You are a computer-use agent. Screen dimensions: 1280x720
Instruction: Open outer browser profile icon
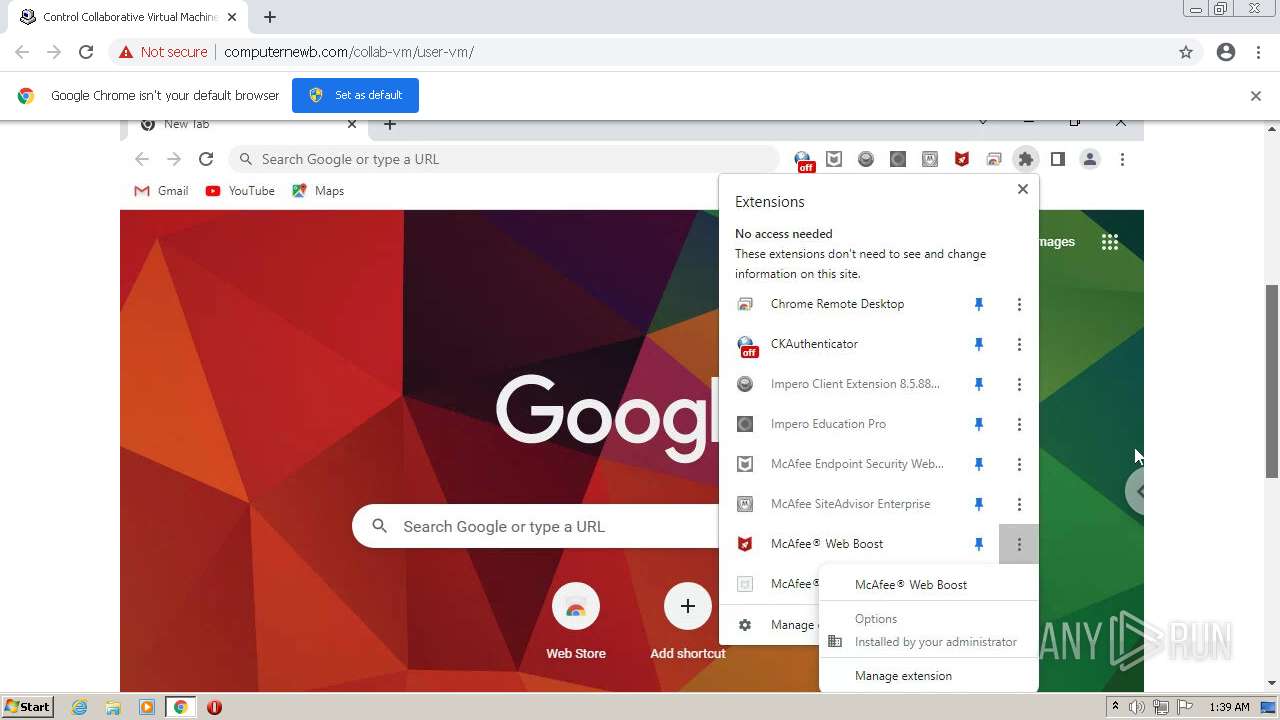(x=1226, y=52)
